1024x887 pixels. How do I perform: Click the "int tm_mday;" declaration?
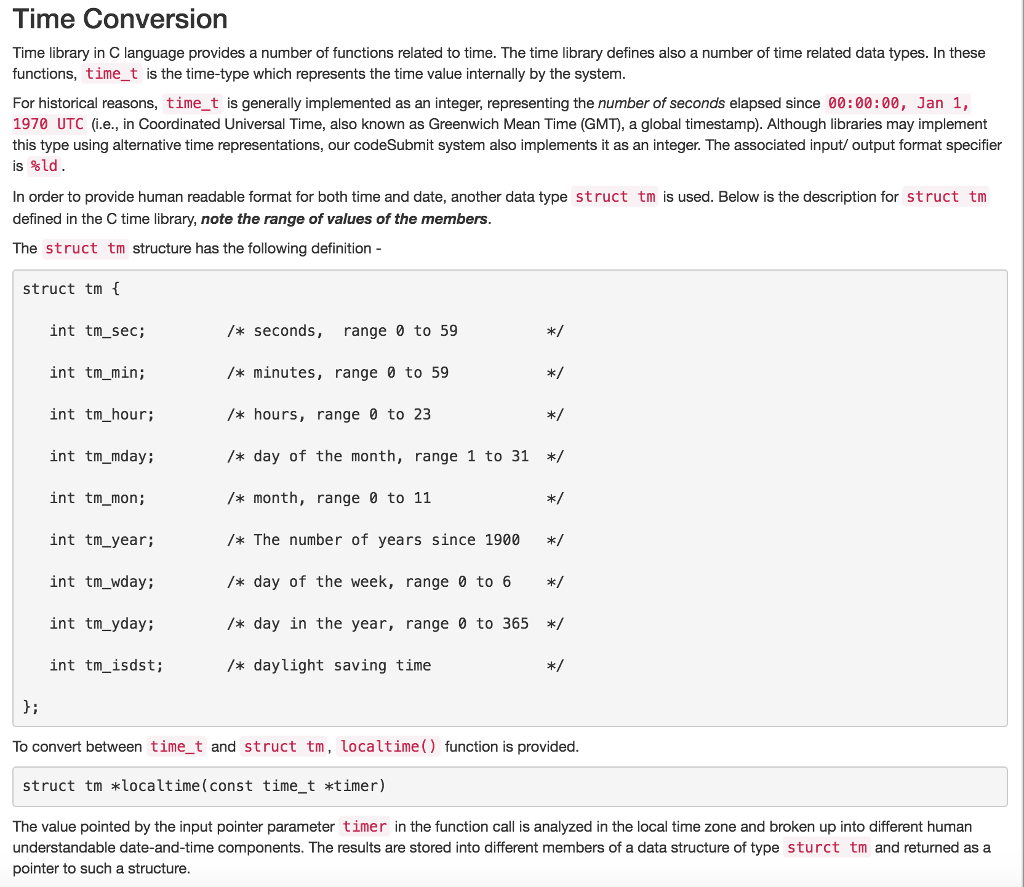tap(102, 457)
